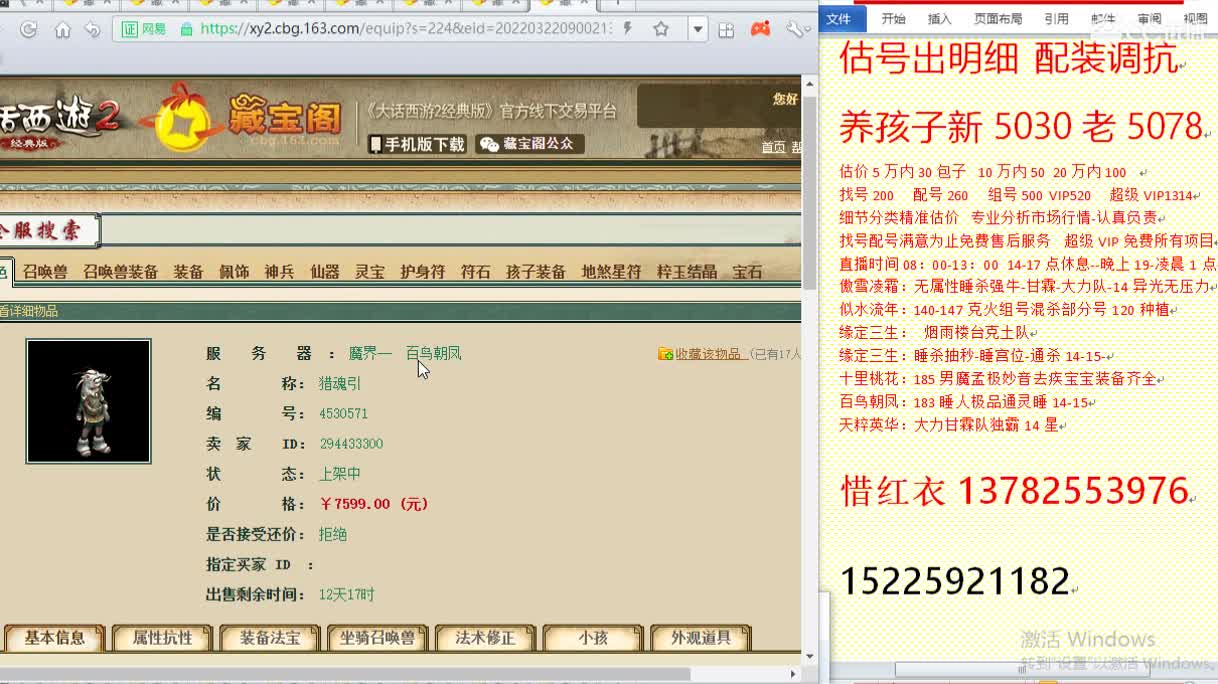Click the price ¥7599.00 (元)
The image size is (1218, 684).
[374, 504]
